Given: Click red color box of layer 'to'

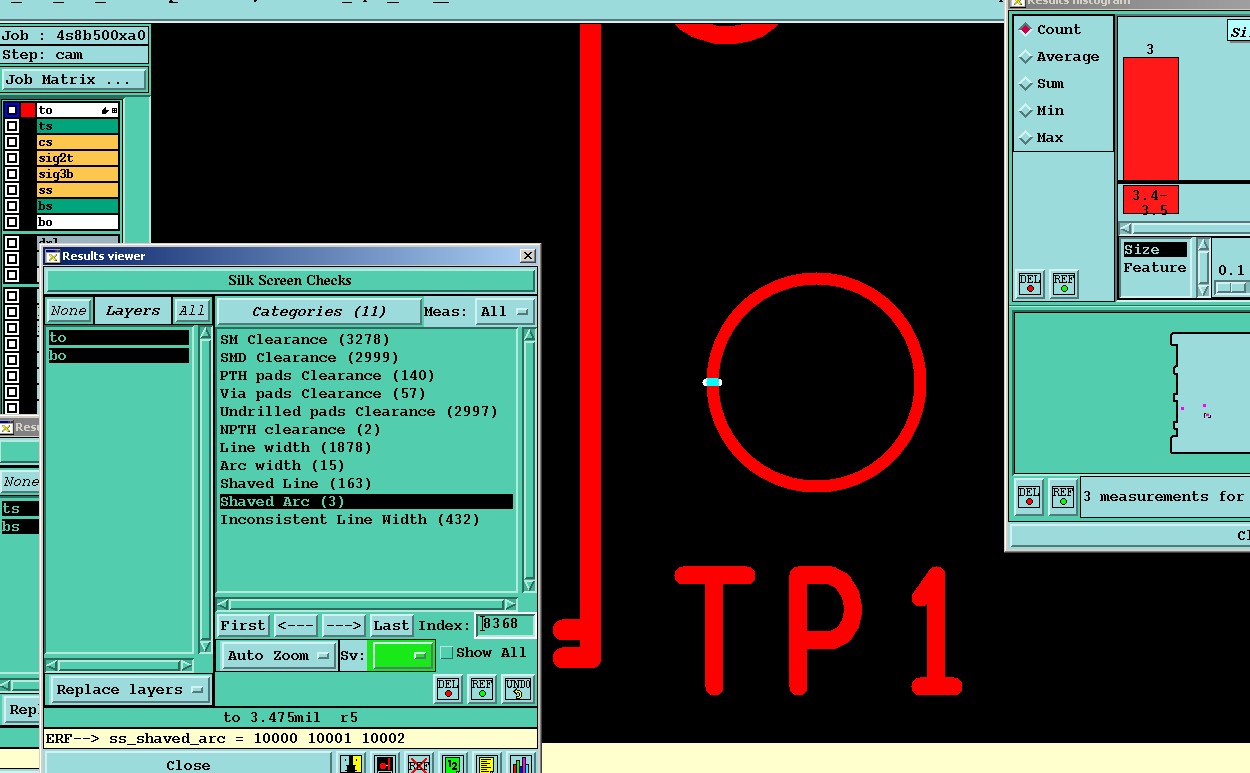Looking at the screenshot, I should point(28,110).
